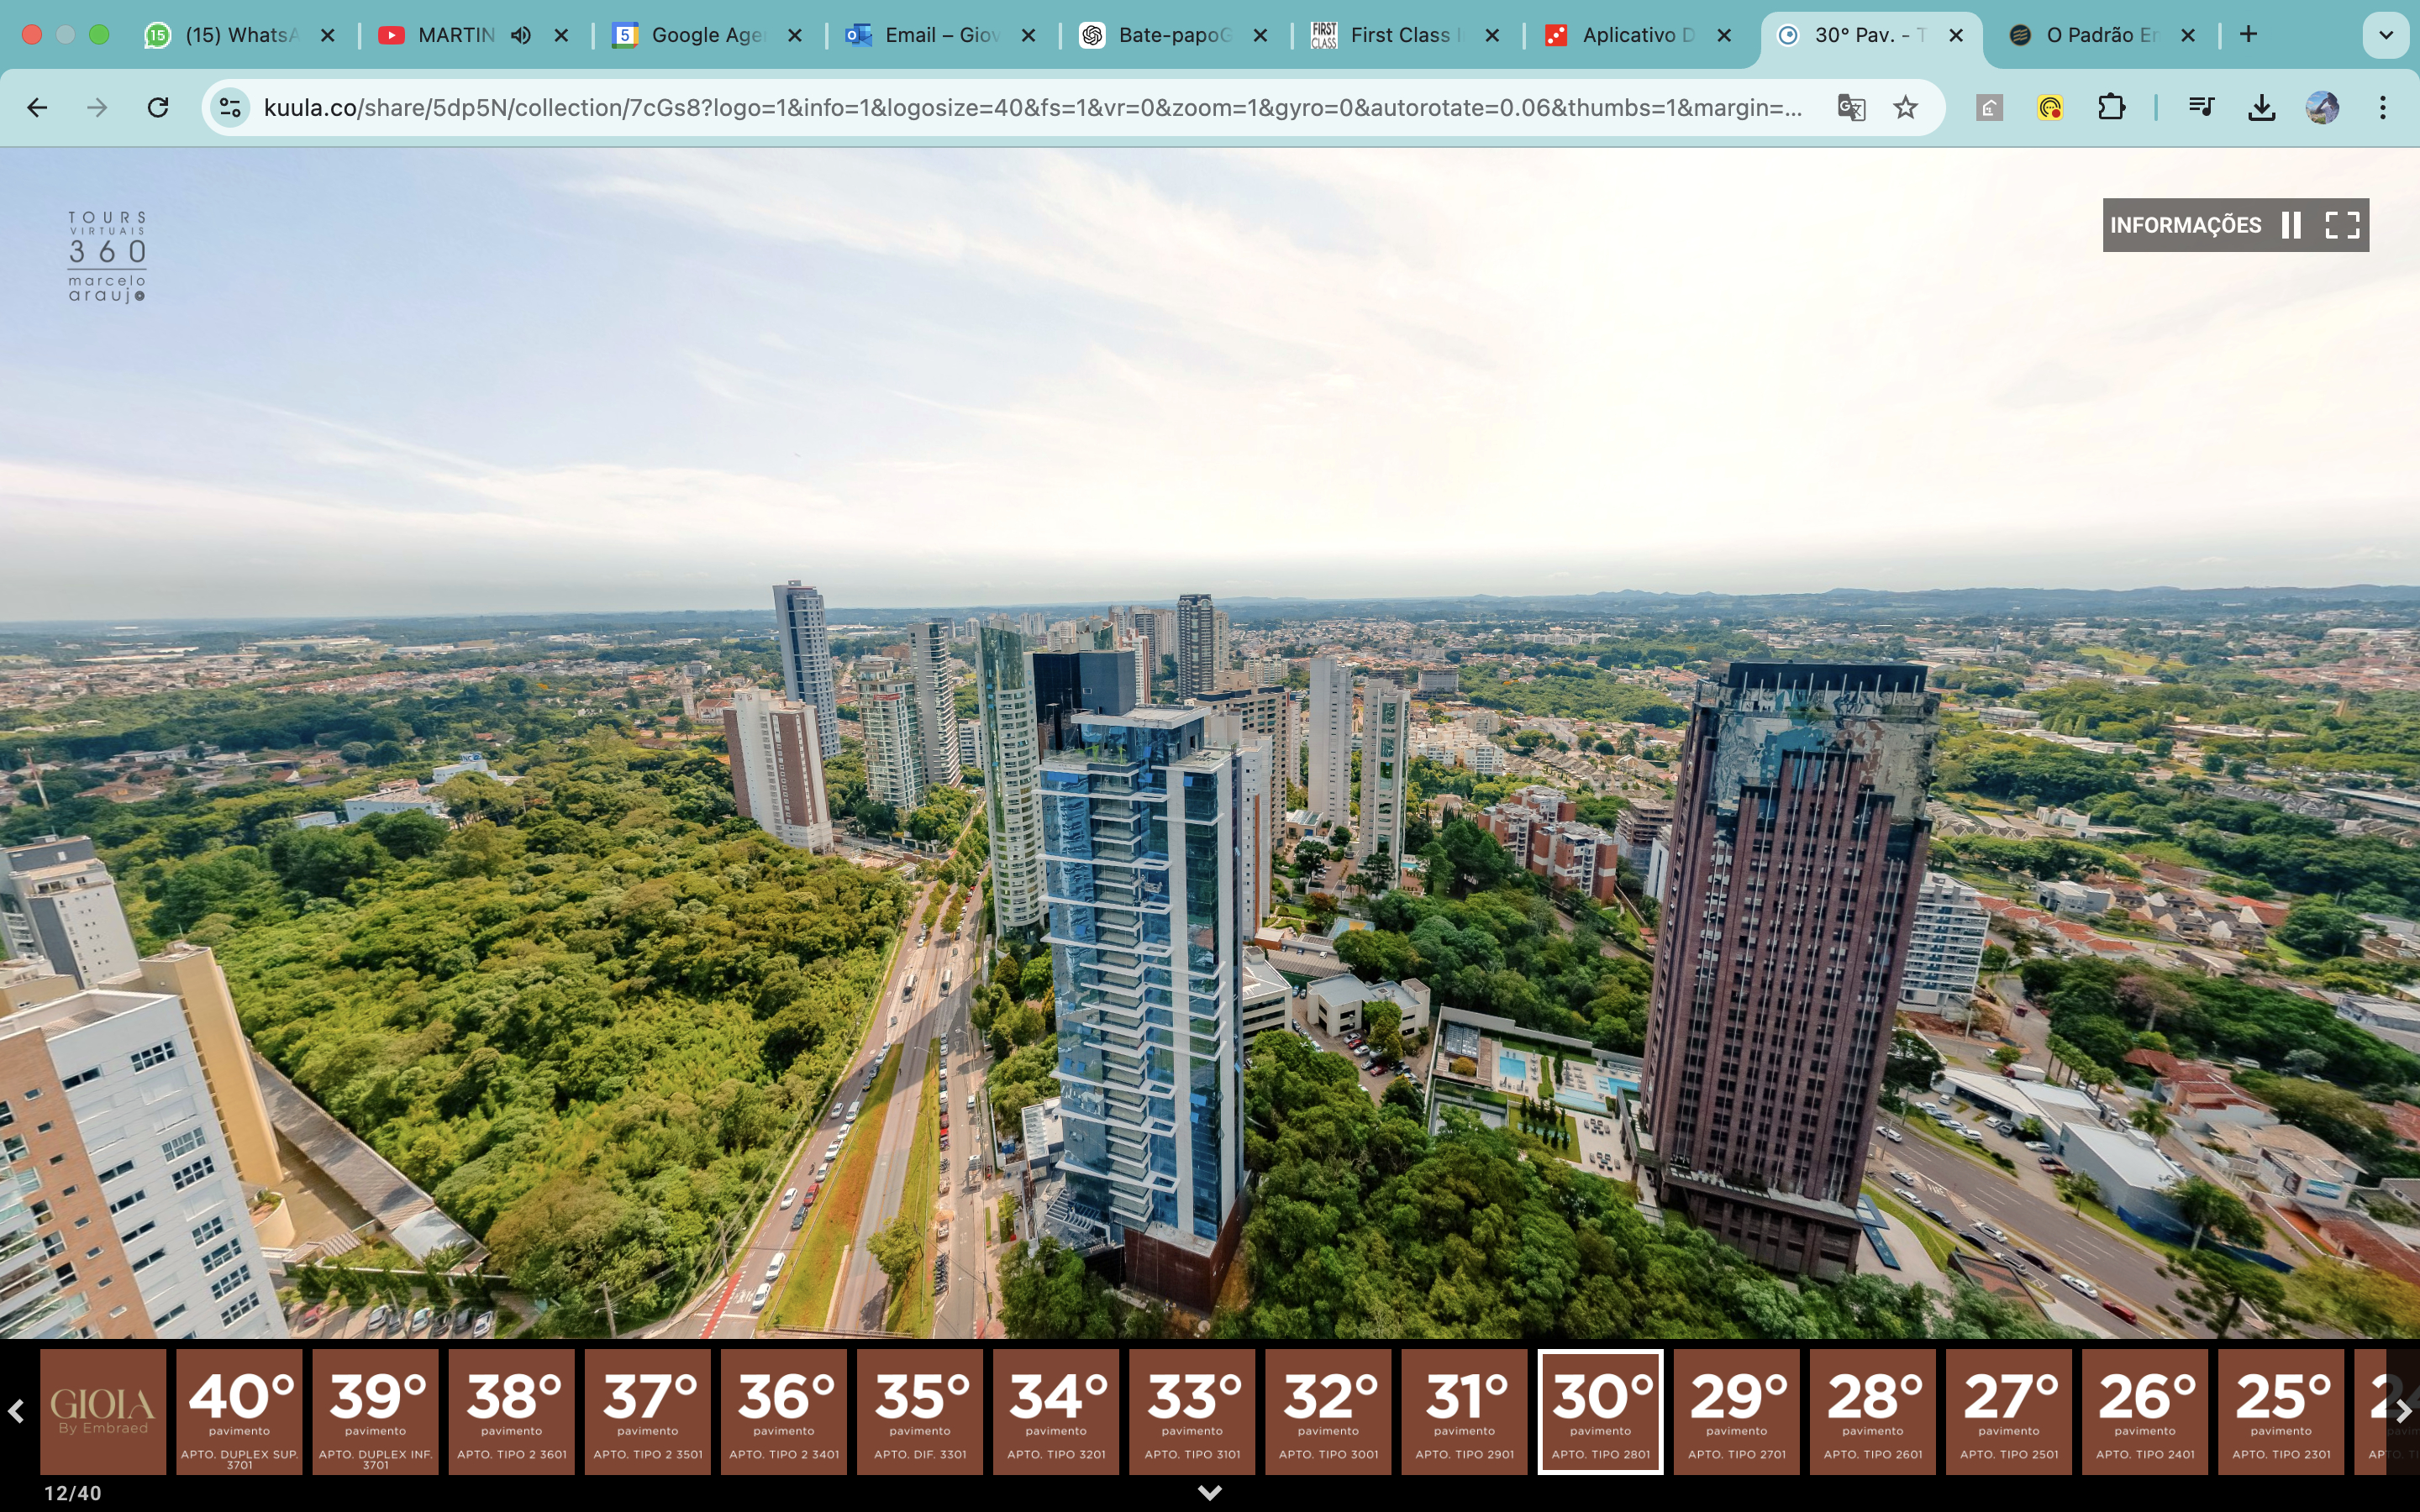Image resolution: width=2420 pixels, height=1512 pixels.
Task: Open the GIOIA By Embraed thumbnail
Action: (103, 1411)
